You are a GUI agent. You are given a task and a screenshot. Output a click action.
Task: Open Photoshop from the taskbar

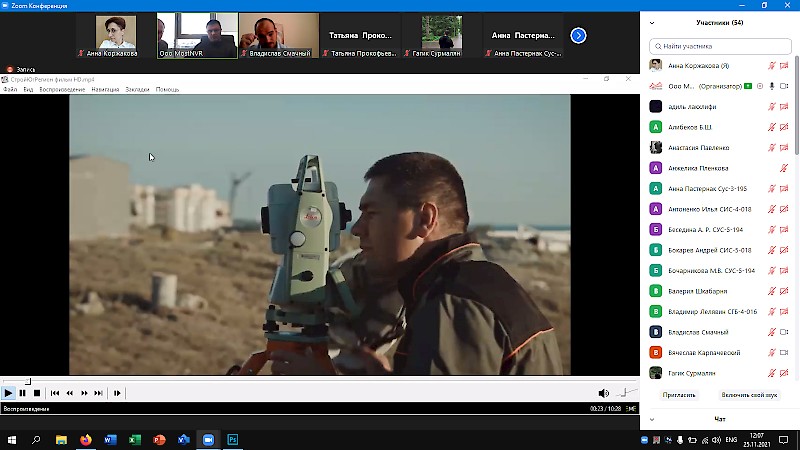[x=233, y=439]
